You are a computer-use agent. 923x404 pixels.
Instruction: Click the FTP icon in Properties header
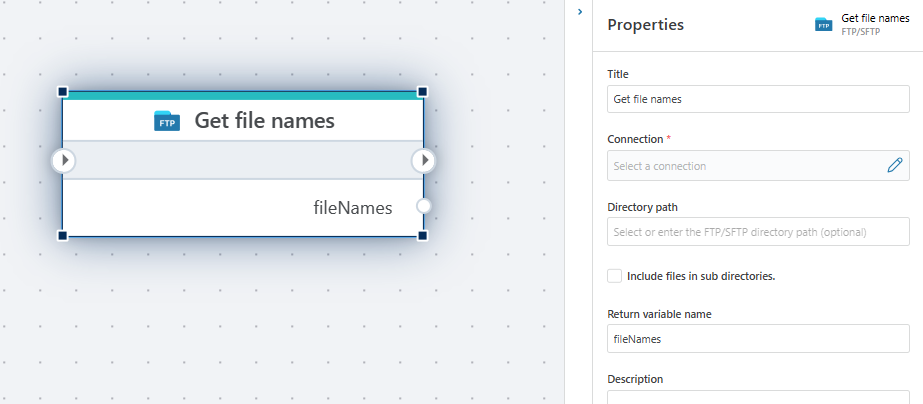tap(824, 25)
